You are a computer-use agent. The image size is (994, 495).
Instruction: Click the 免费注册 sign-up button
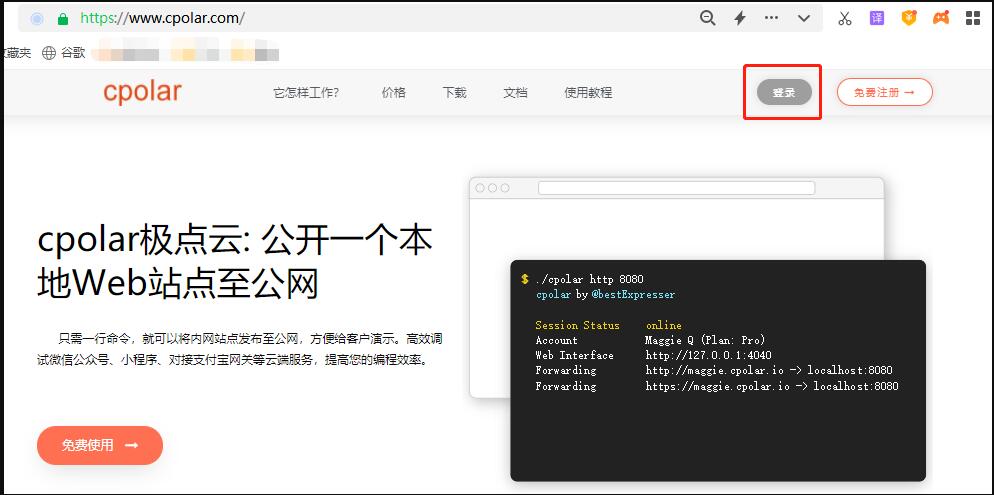884,93
